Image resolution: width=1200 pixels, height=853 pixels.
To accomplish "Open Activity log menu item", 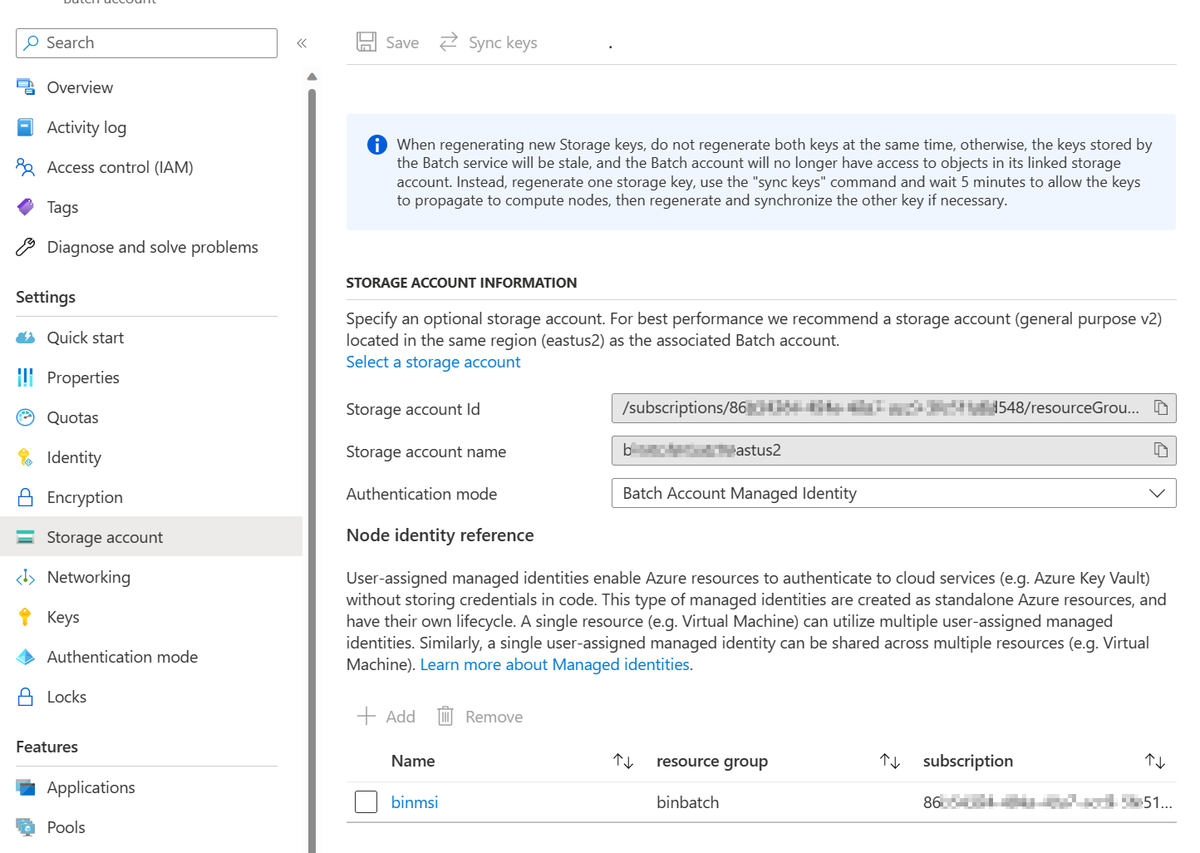I will click(x=87, y=127).
